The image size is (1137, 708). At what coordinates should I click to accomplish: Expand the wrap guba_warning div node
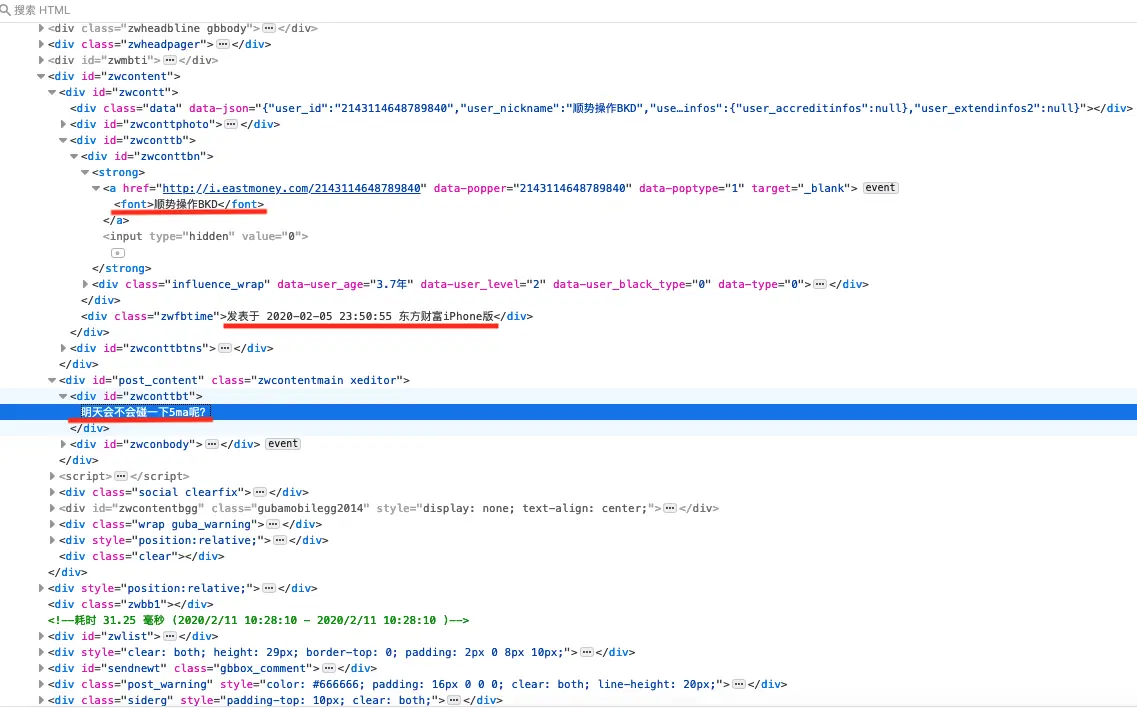[52, 524]
